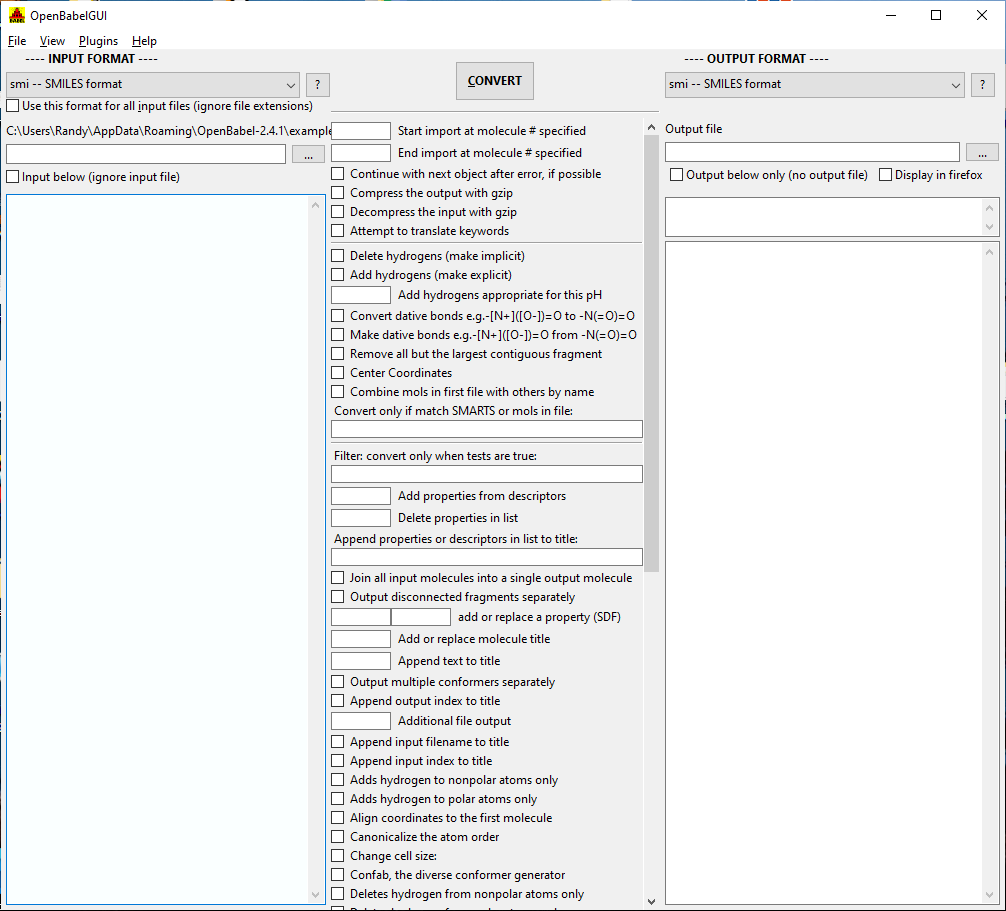Check 'Make dative bonds' option
1006x911 pixels.
(337, 335)
